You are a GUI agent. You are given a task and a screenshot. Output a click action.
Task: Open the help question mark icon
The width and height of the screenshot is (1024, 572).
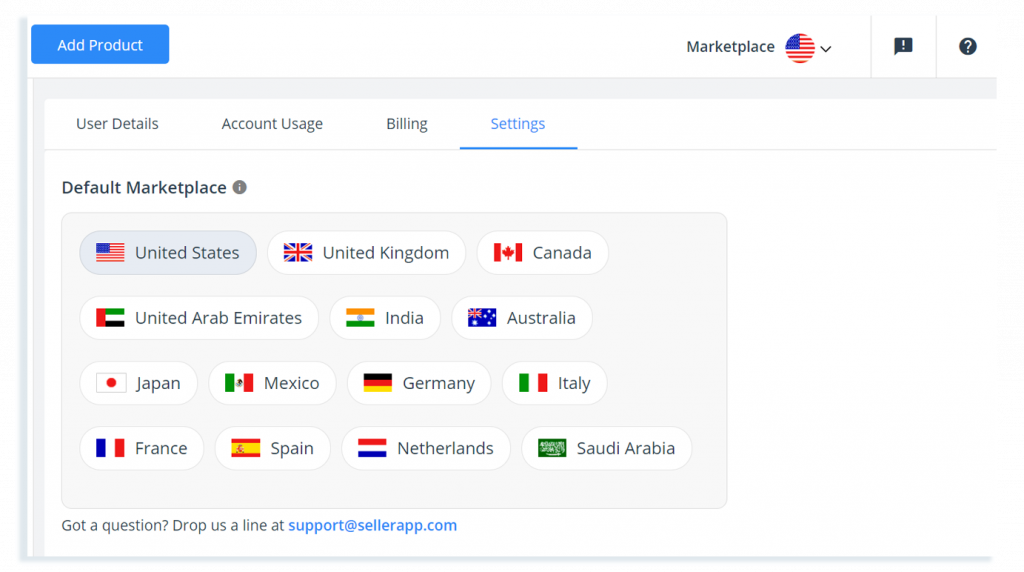(x=968, y=46)
